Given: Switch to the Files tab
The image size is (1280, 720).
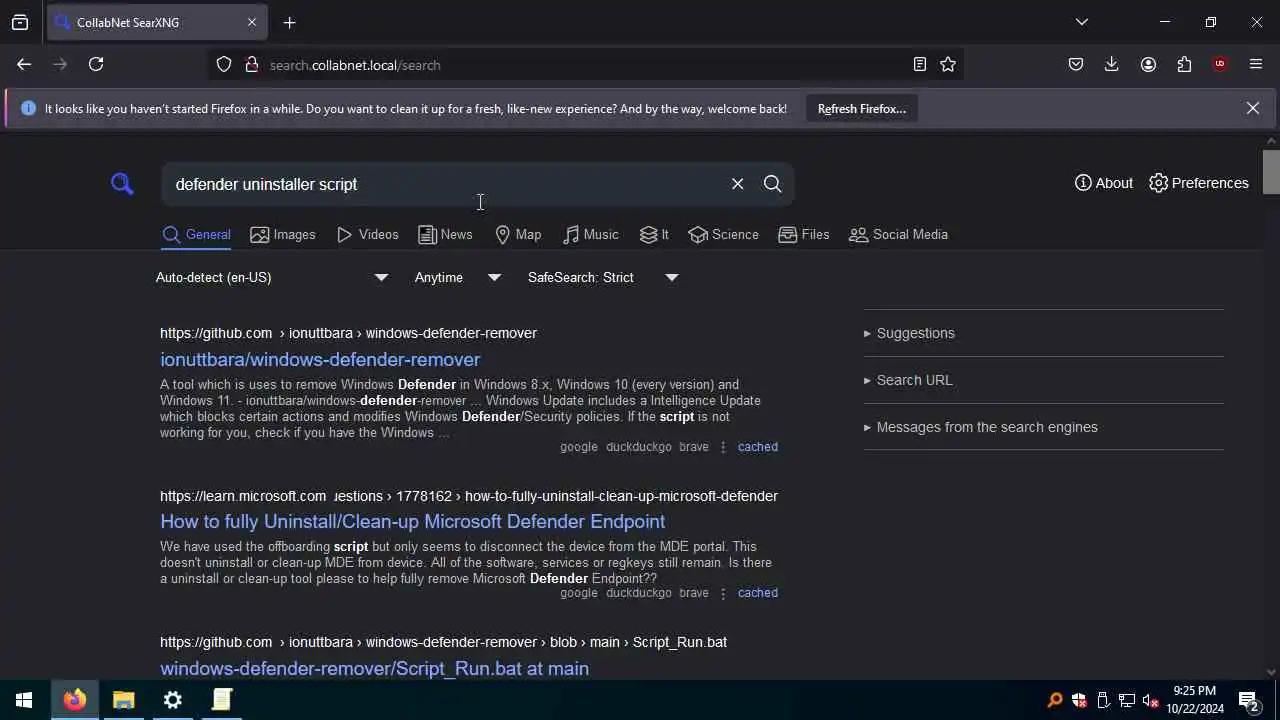Looking at the screenshot, I should pos(804,235).
